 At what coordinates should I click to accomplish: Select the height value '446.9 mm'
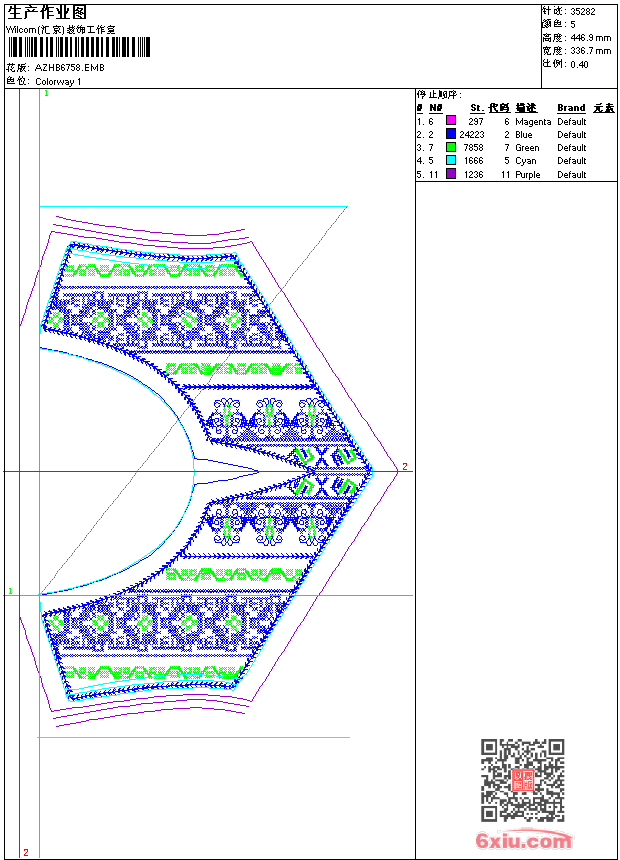591,38
